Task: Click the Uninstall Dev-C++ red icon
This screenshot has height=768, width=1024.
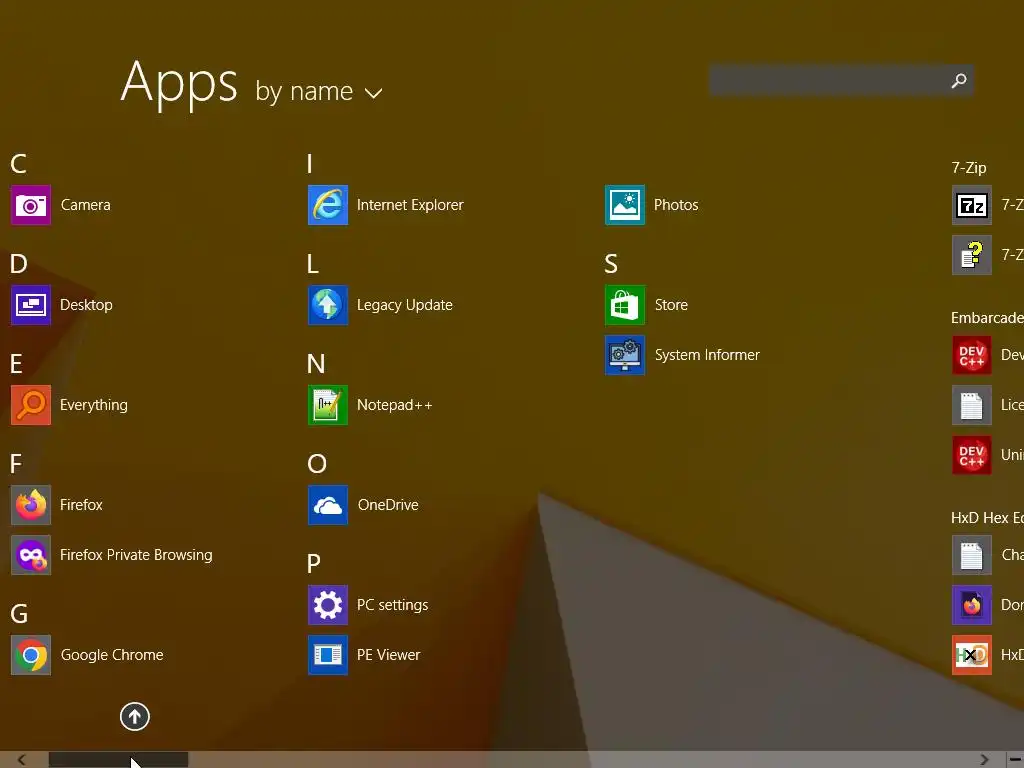Action: point(972,455)
